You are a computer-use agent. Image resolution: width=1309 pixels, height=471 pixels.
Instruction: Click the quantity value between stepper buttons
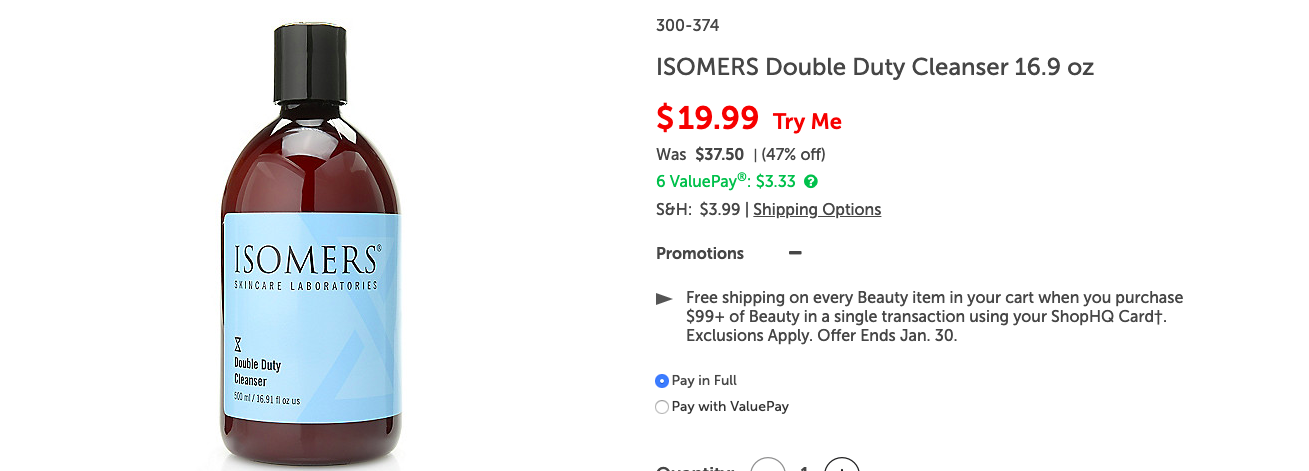point(805,467)
